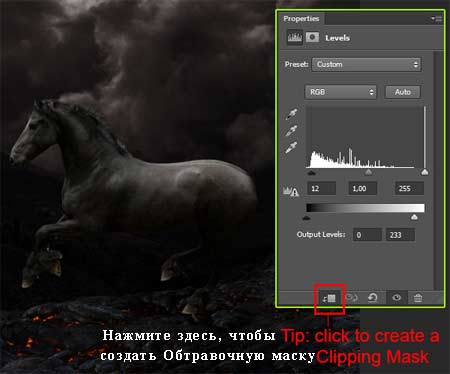Click the midtone input field 1,00
450x374 pixels.
(x=363, y=189)
